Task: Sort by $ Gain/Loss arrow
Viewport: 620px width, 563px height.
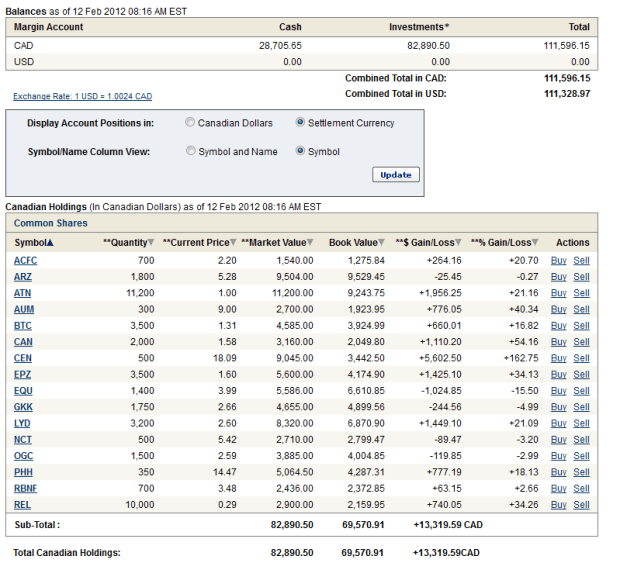Action: (x=458, y=243)
